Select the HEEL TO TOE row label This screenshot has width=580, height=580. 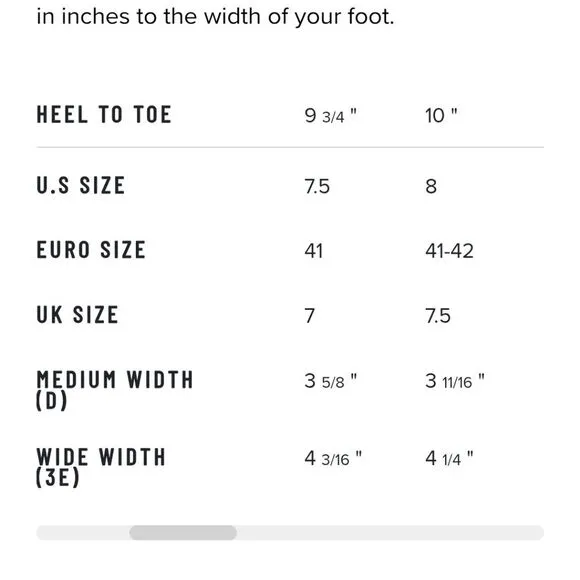[104, 114]
